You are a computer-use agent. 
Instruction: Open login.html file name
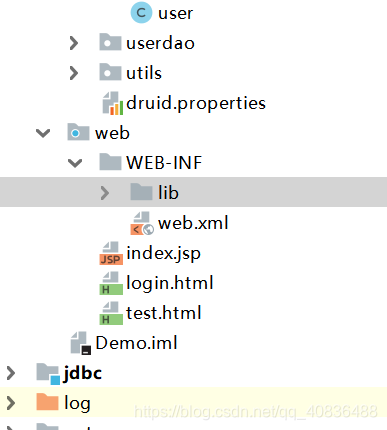170,284
